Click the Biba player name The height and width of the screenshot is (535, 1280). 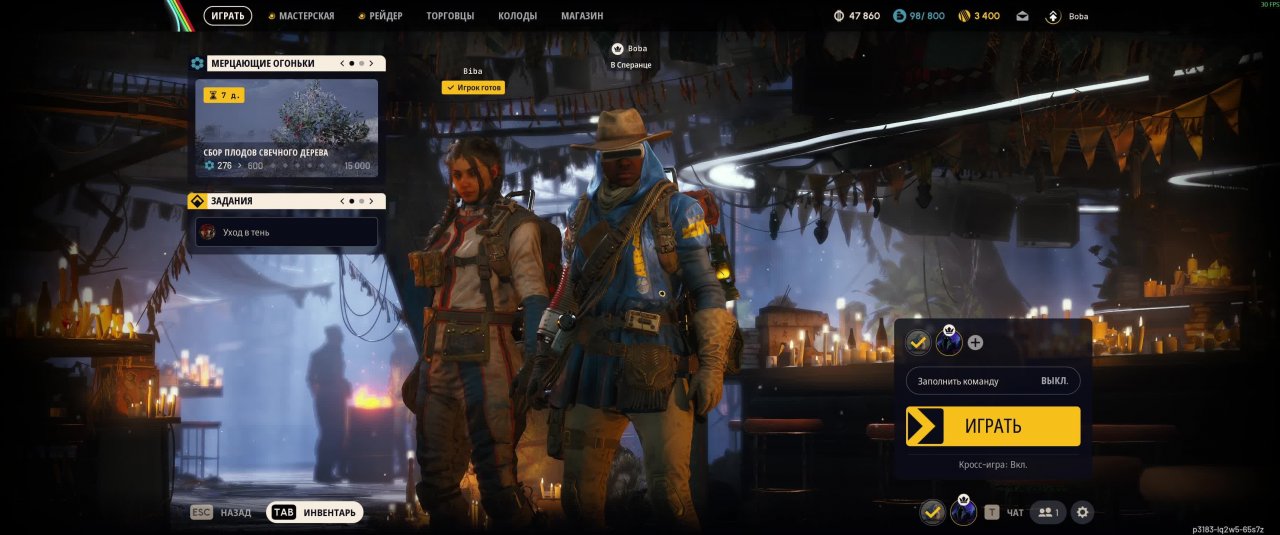point(473,71)
